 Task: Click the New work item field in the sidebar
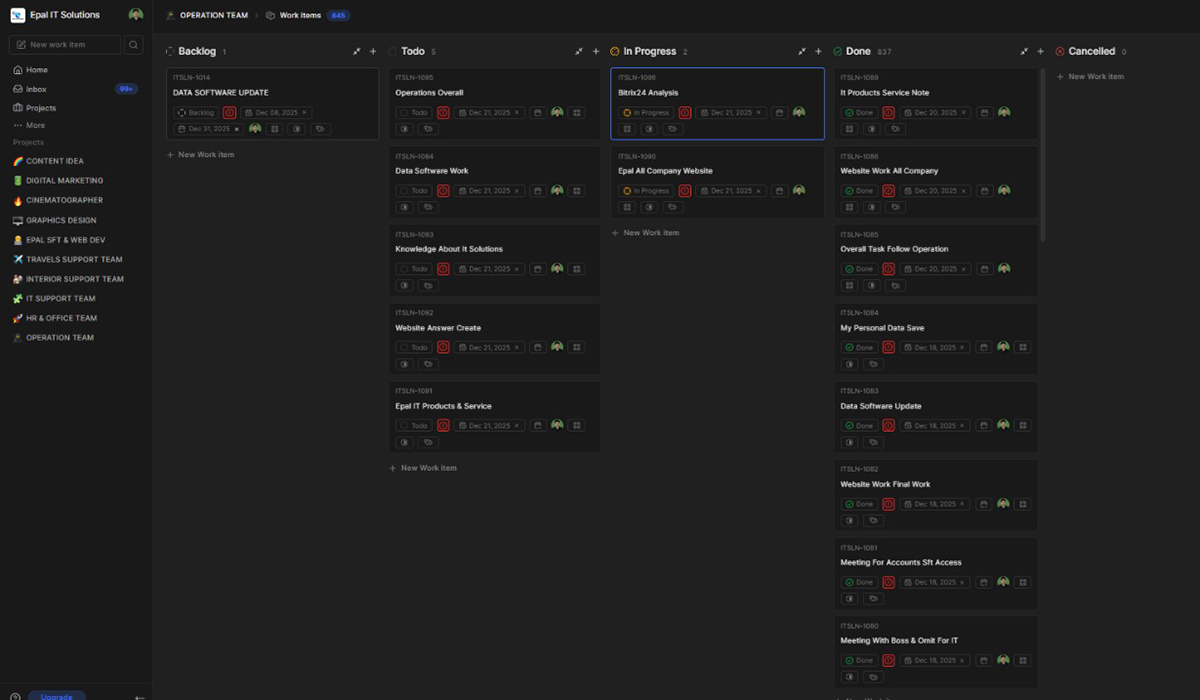[x=65, y=45]
